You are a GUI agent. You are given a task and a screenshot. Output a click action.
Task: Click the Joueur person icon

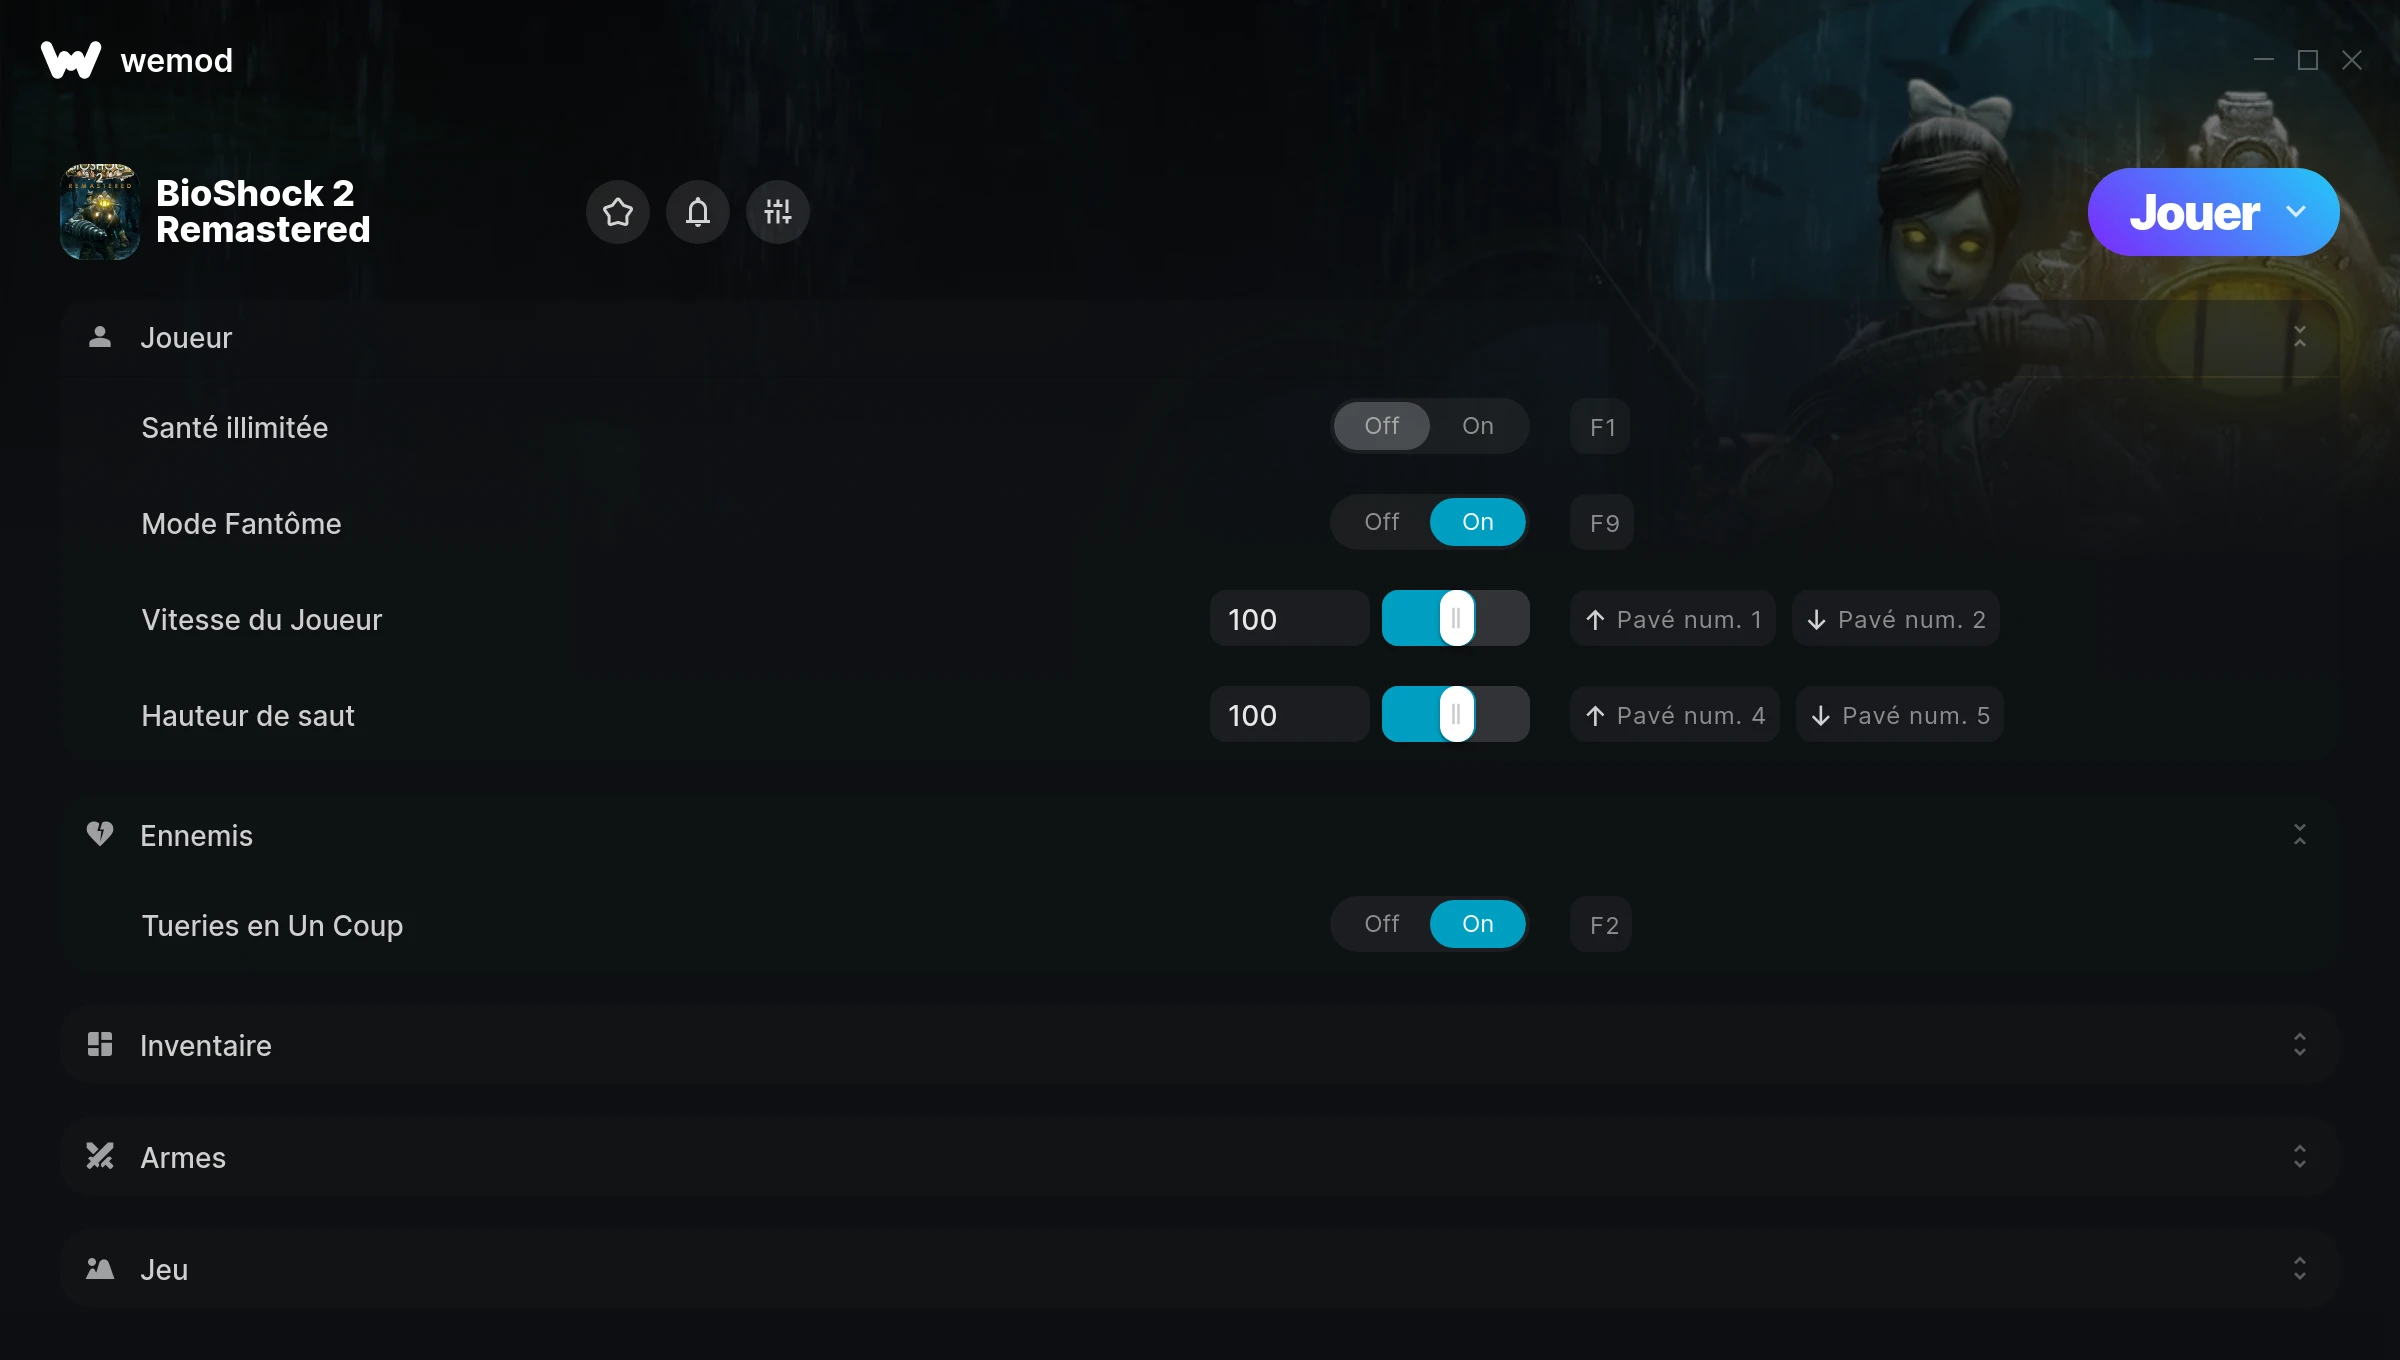100,337
